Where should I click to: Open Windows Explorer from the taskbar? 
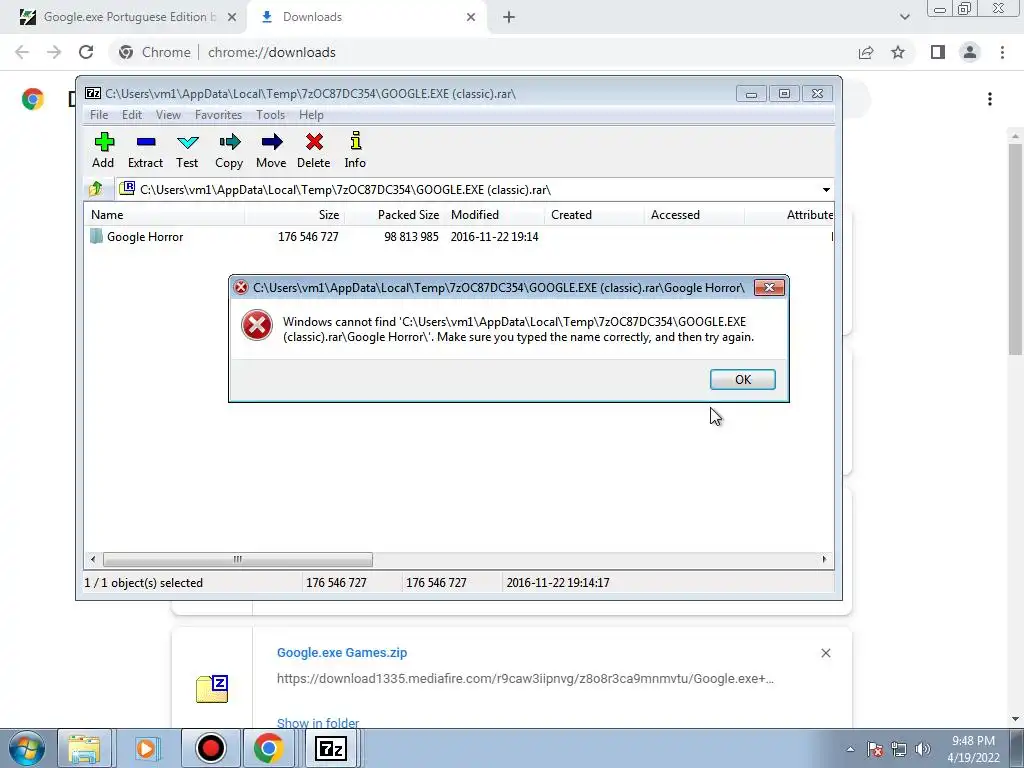[84, 749]
